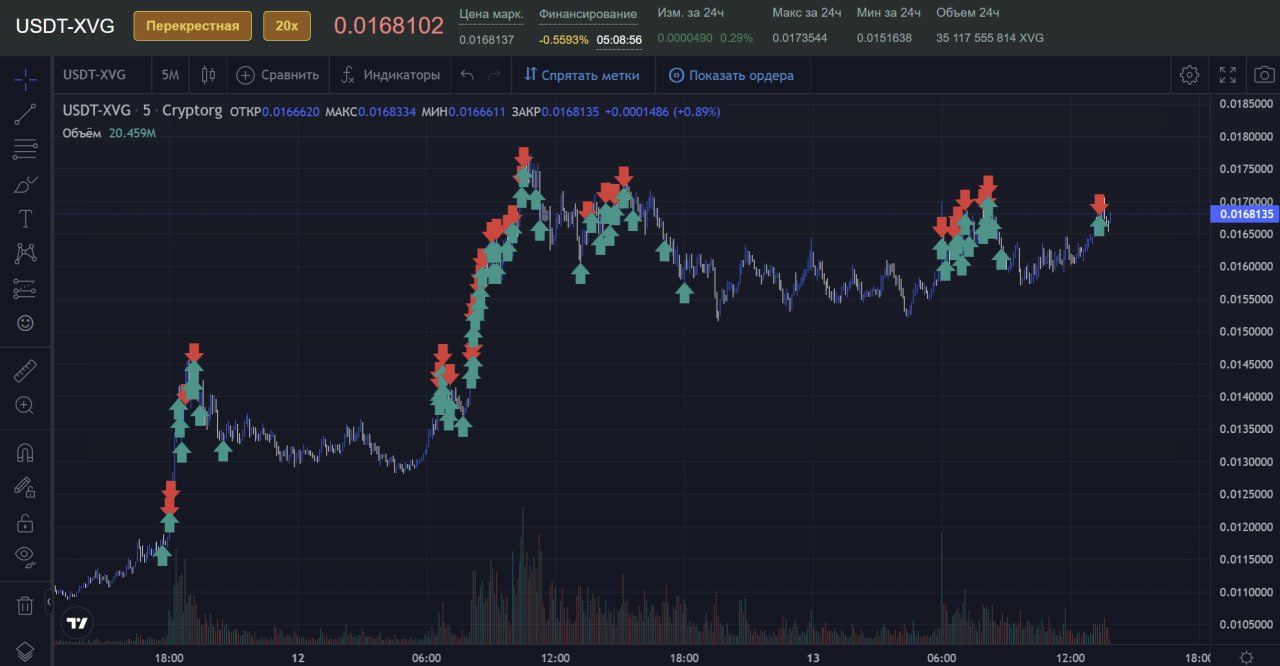Select the forecast position tool

[26, 289]
